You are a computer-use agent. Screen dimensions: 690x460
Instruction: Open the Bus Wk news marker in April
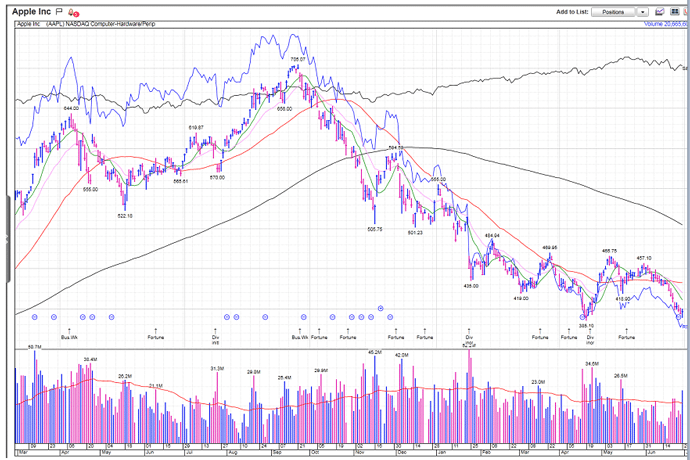pos(69,334)
